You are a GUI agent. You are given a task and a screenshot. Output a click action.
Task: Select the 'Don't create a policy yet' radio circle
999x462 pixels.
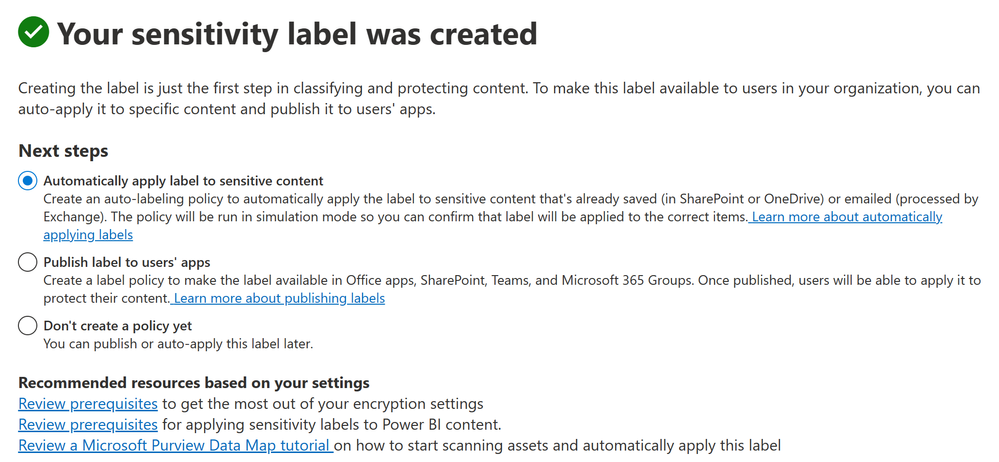tap(27, 326)
